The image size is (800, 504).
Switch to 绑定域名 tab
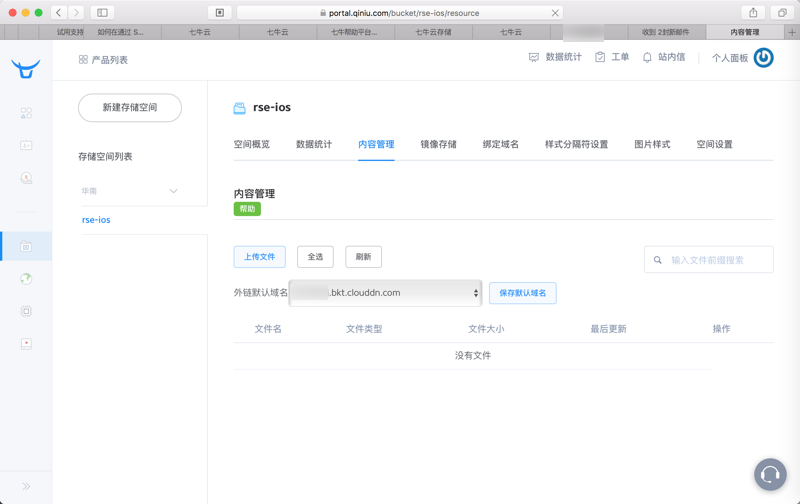pos(501,144)
